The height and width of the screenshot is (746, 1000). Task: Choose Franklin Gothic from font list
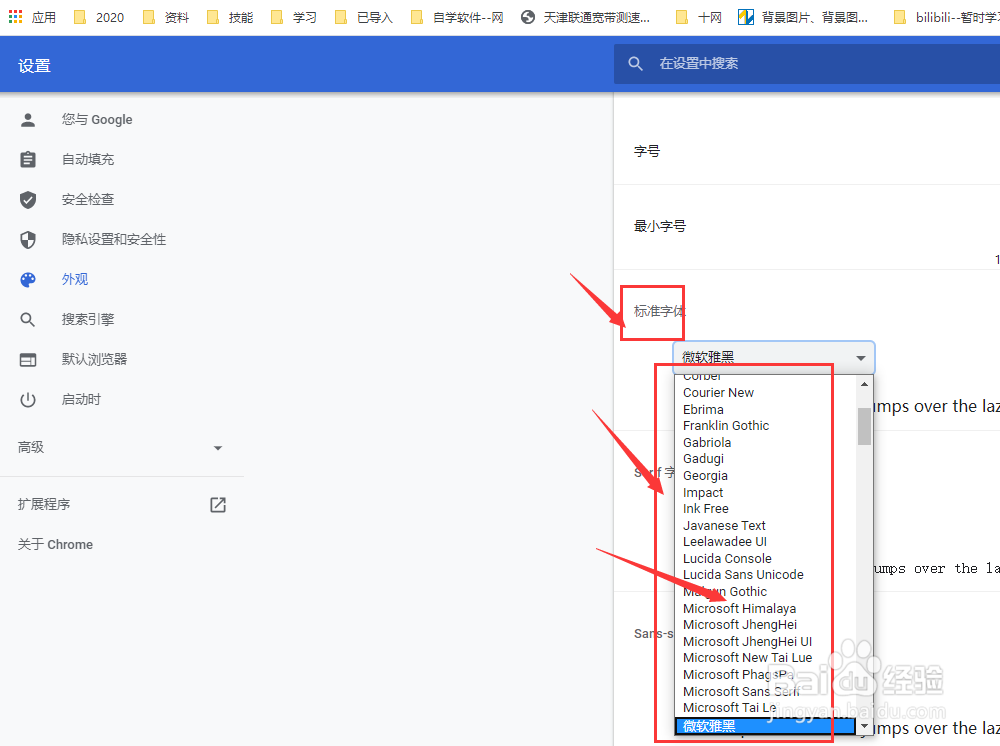766,426
